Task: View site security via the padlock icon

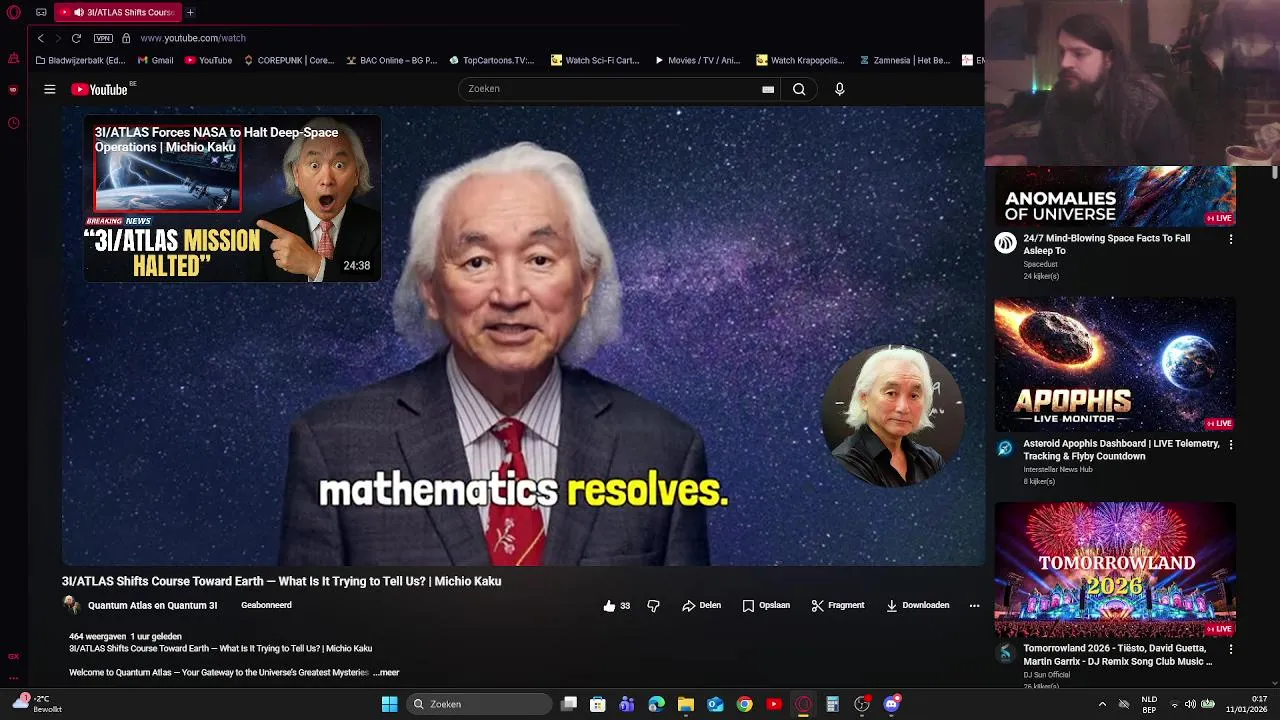Action: pos(126,38)
